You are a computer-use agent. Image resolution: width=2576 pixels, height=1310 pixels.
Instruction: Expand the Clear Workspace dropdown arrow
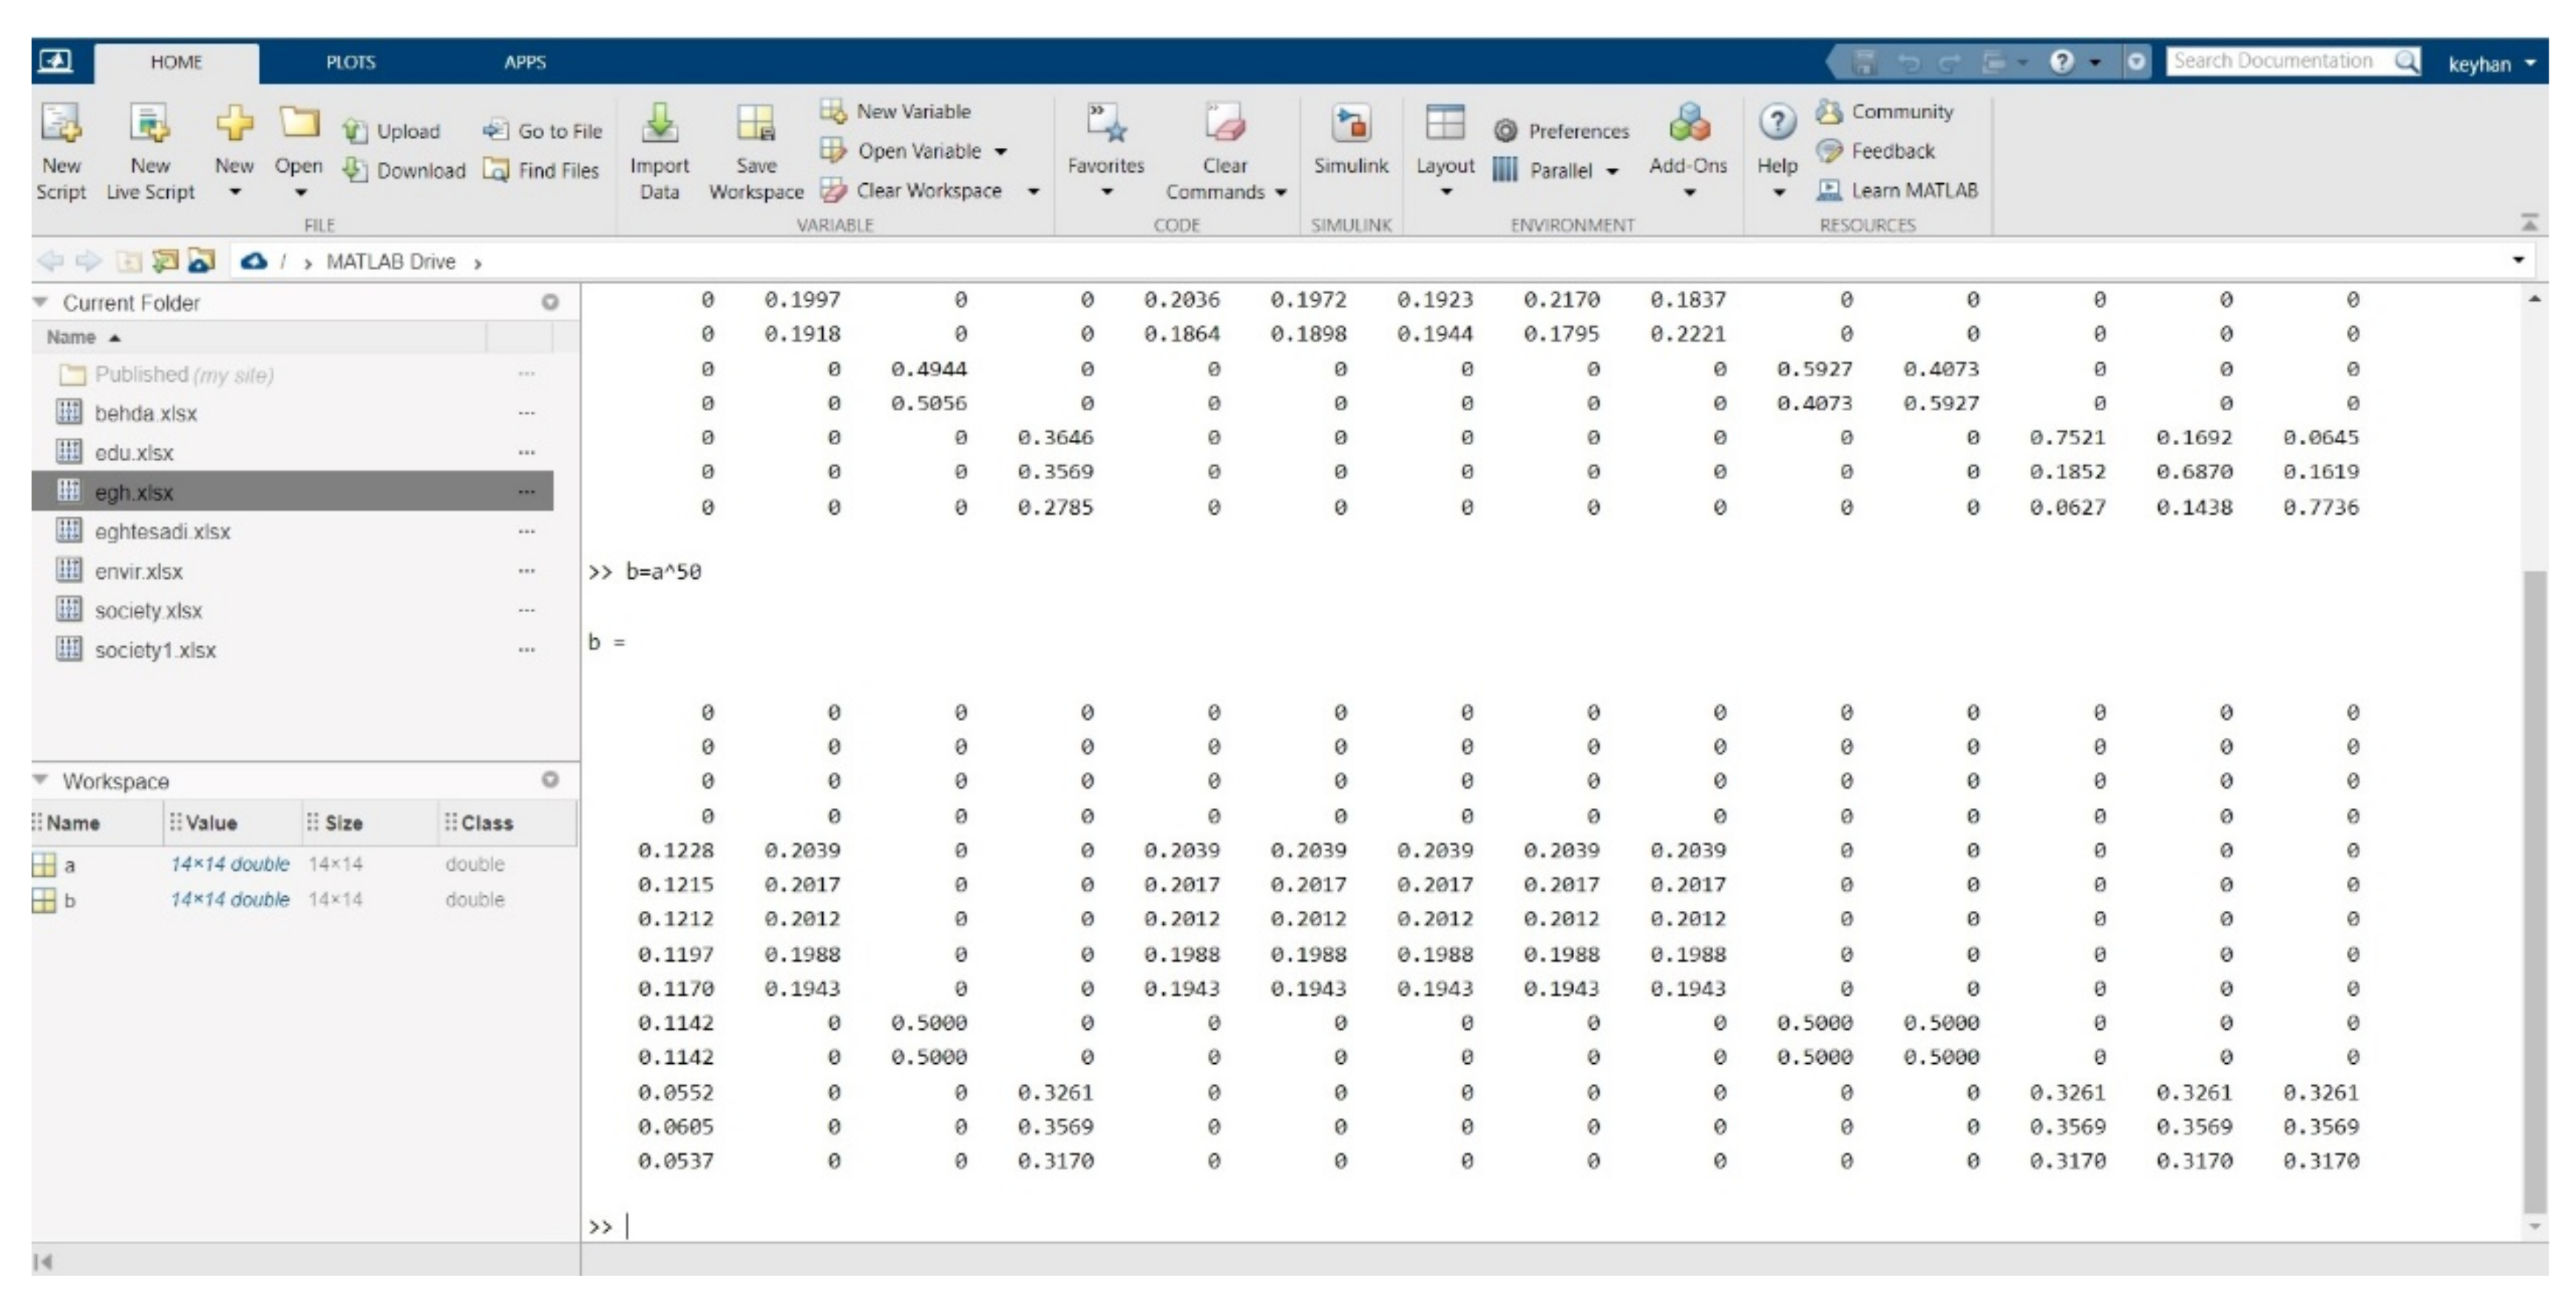click(x=1033, y=191)
